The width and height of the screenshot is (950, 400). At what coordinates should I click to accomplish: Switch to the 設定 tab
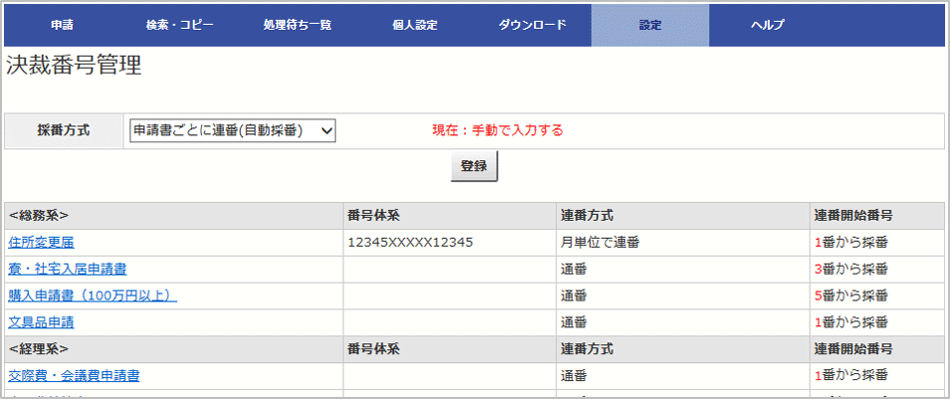point(650,25)
